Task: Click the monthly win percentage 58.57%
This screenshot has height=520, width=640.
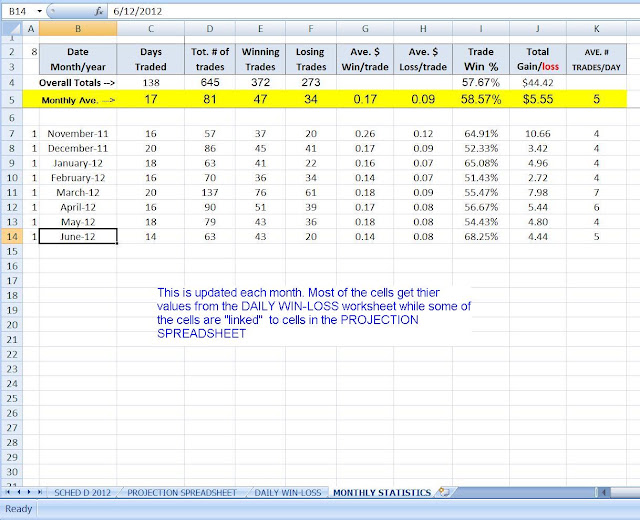Action: click(481, 99)
